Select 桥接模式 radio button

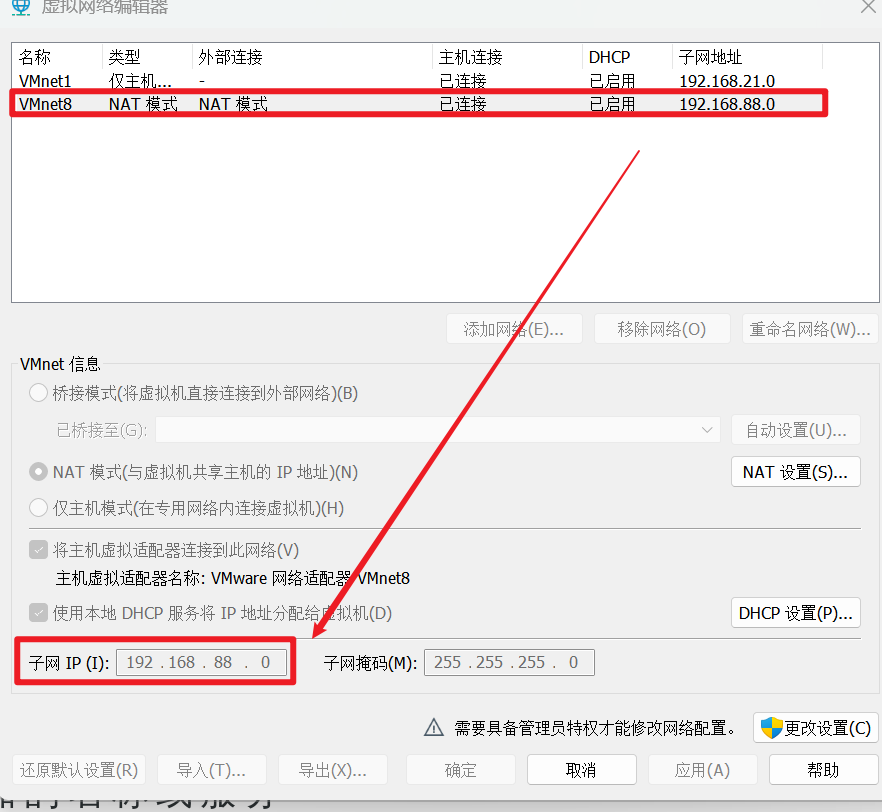[x=38, y=393]
